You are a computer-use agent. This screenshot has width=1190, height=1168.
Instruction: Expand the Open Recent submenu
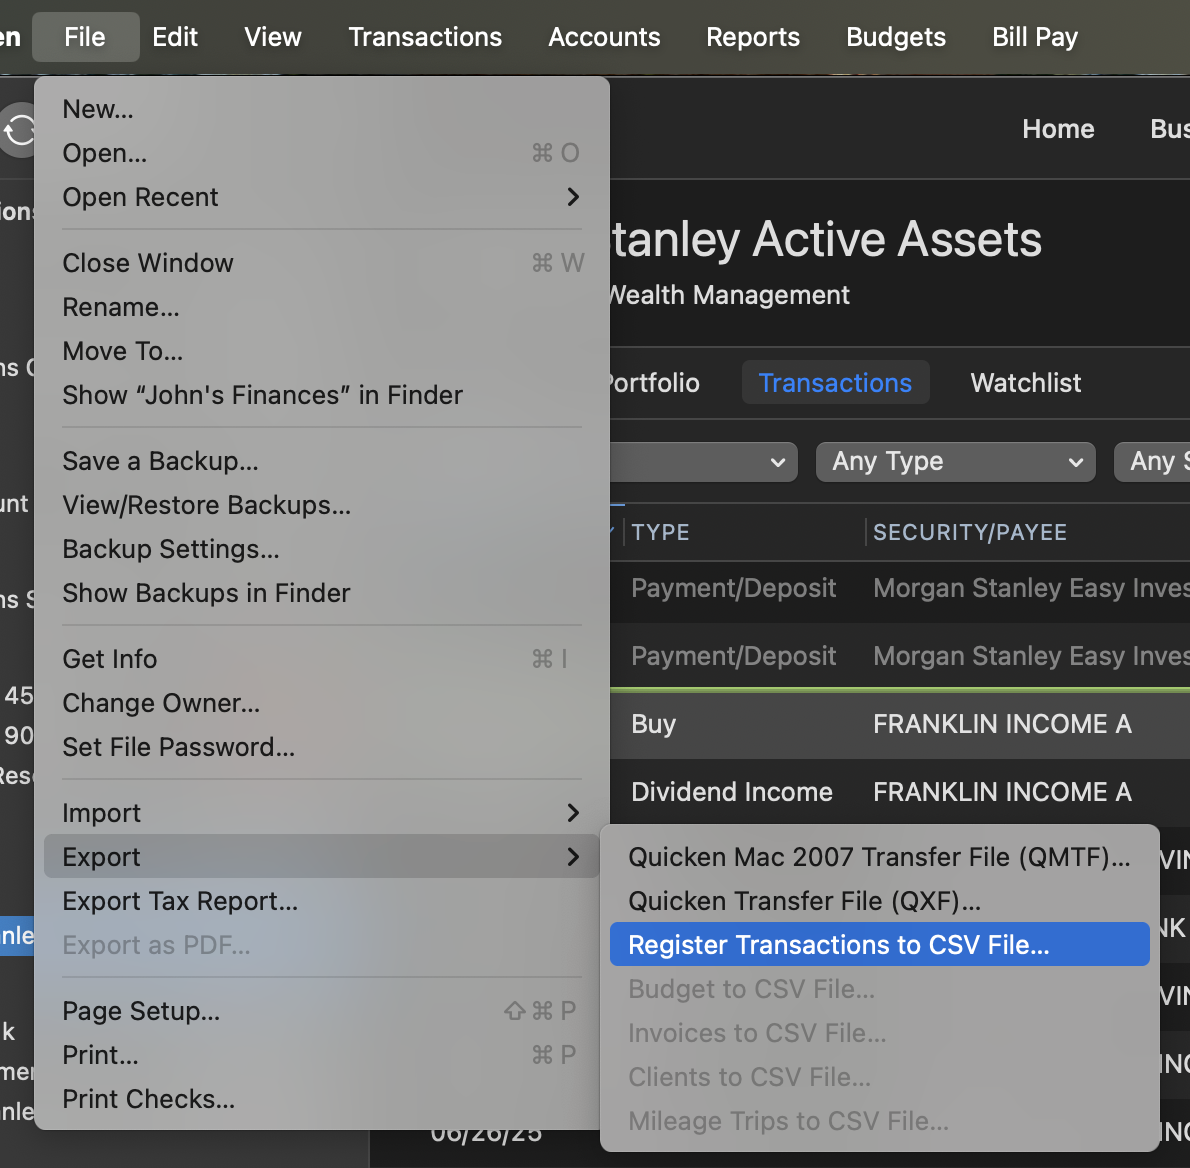coord(322,197)
